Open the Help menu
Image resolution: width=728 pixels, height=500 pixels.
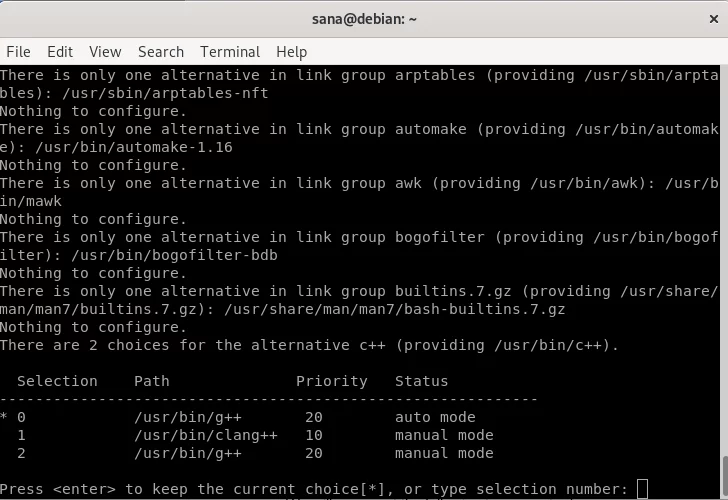point(291,52)
